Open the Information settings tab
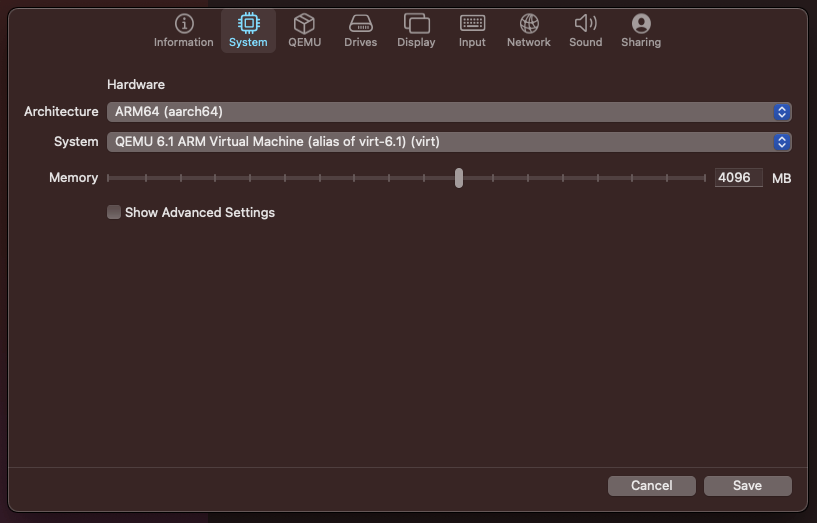The height and width of the screenshot is (523, 817). (183, 31)
